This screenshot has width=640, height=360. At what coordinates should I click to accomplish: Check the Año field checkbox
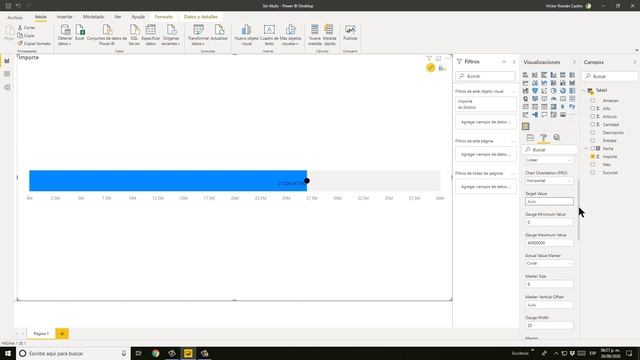point(593,109)
